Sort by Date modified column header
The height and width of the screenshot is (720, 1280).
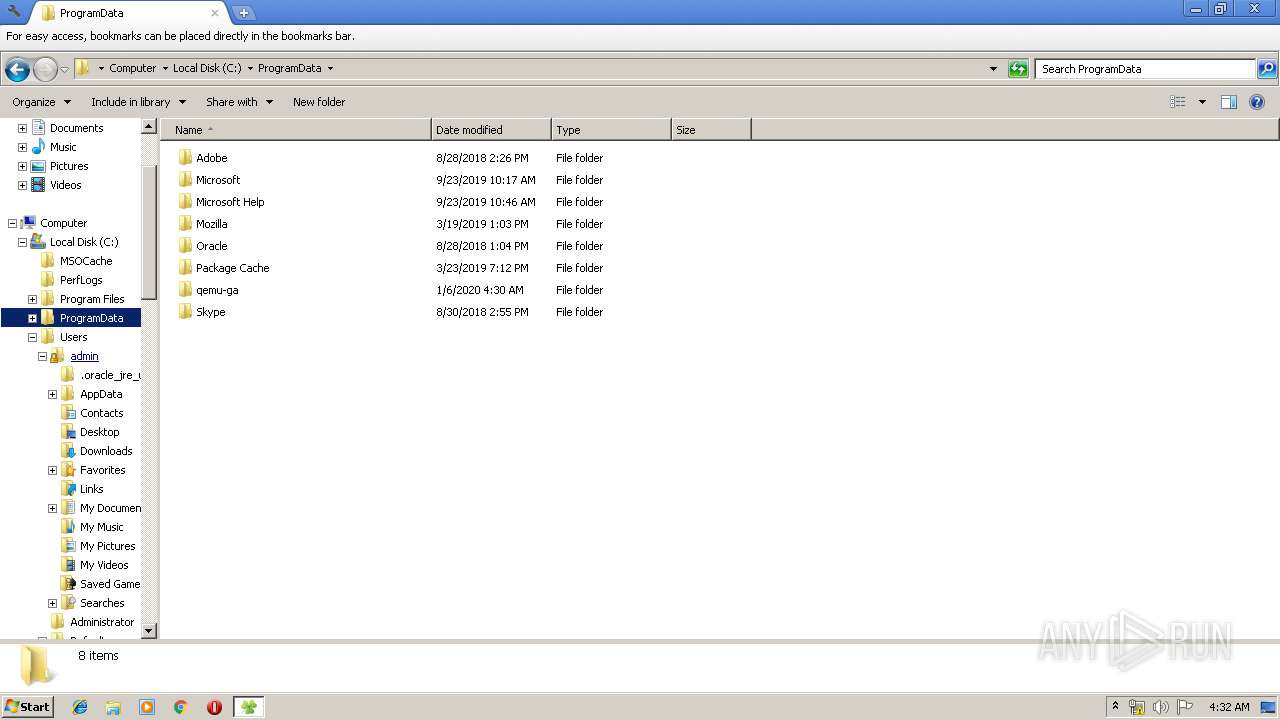pos(491,130)
